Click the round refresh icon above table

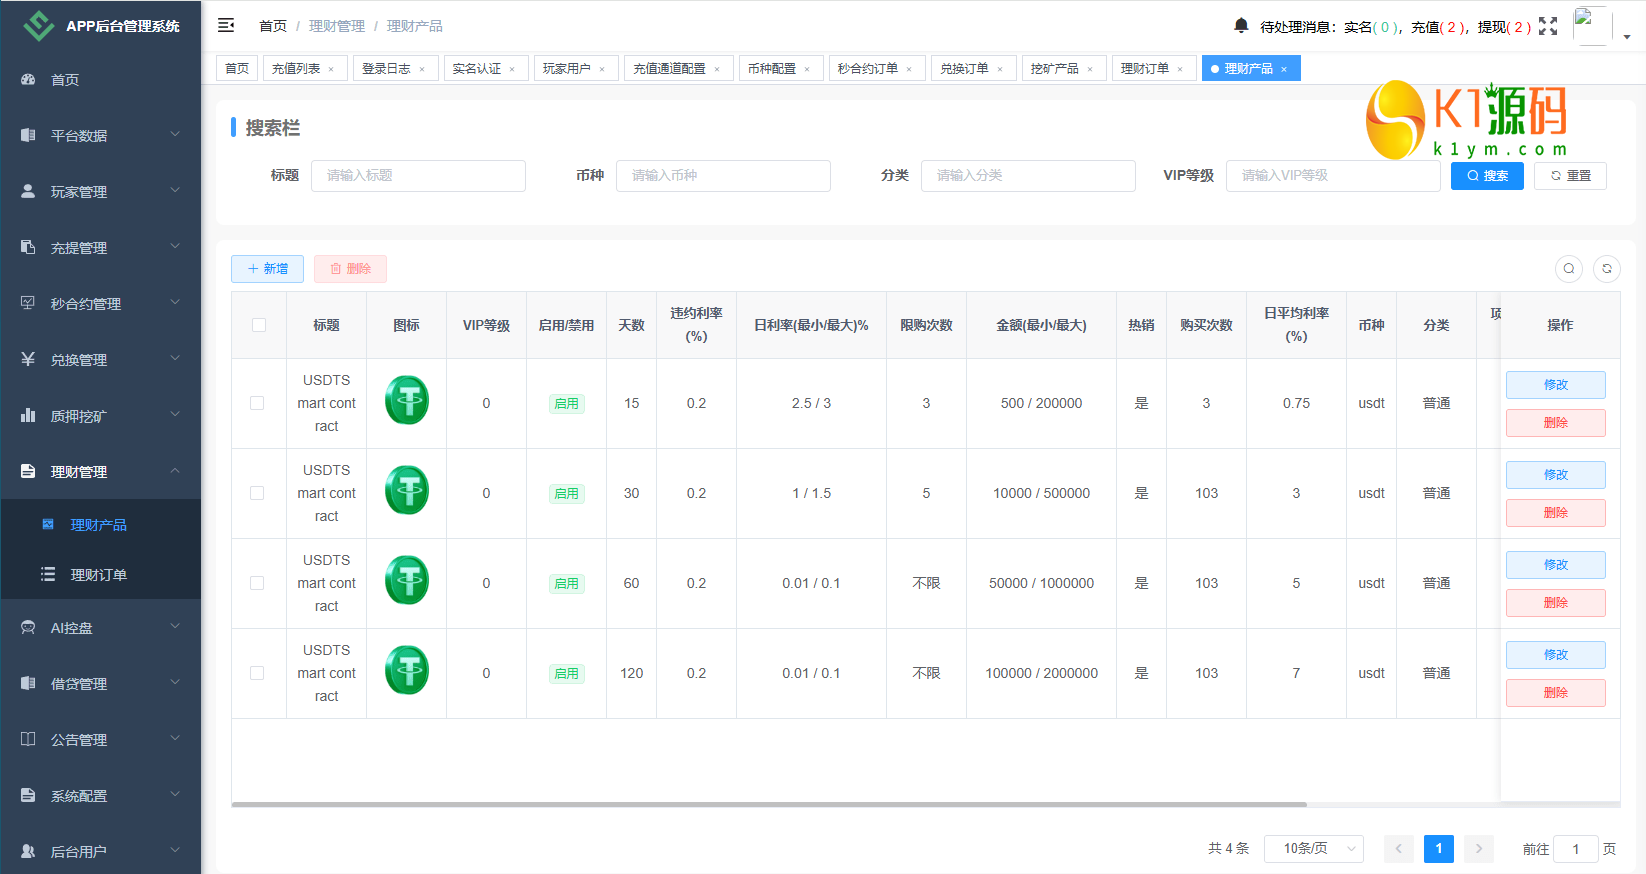(1607, 268)
